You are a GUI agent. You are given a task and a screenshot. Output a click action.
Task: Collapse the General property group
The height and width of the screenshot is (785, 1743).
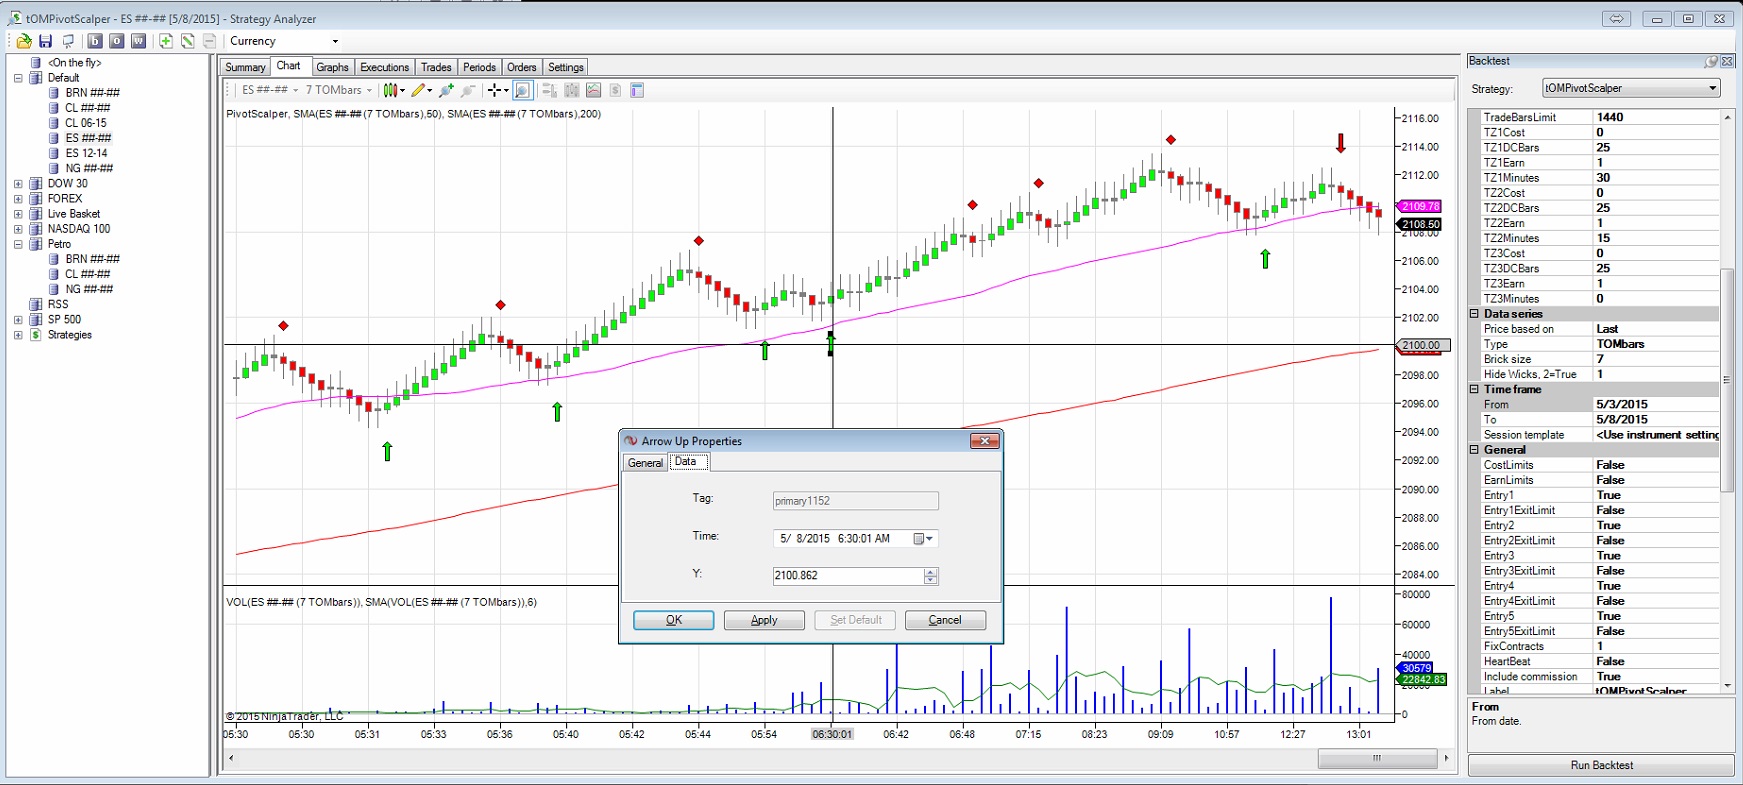pyautogui.click(x=1474, y=450)
